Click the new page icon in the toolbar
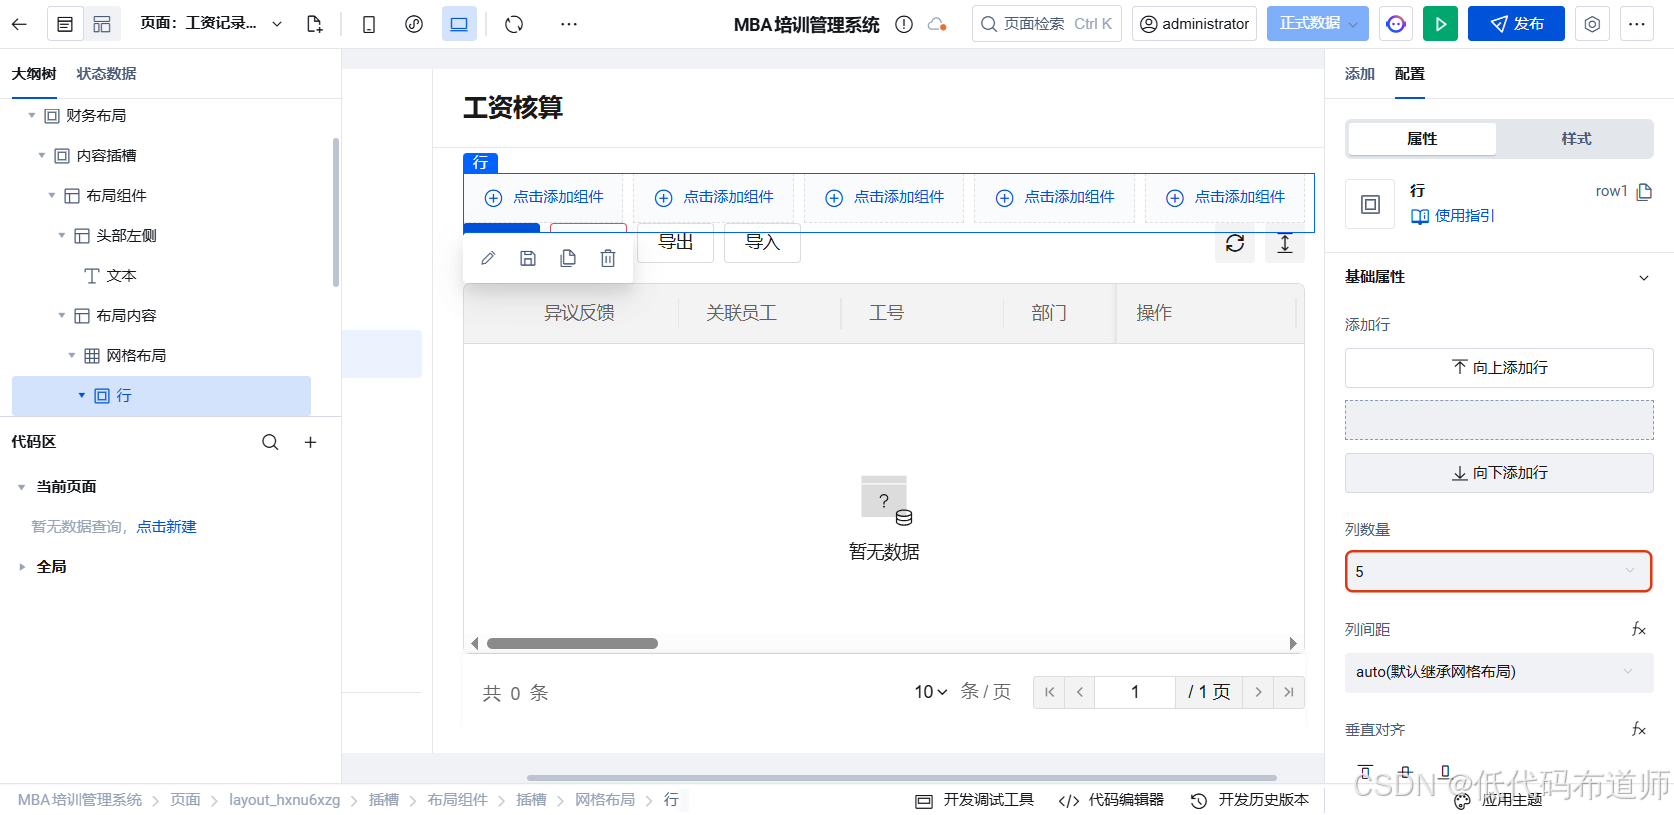The width and height of the screenshot is (1674, 815). [314, 24]
